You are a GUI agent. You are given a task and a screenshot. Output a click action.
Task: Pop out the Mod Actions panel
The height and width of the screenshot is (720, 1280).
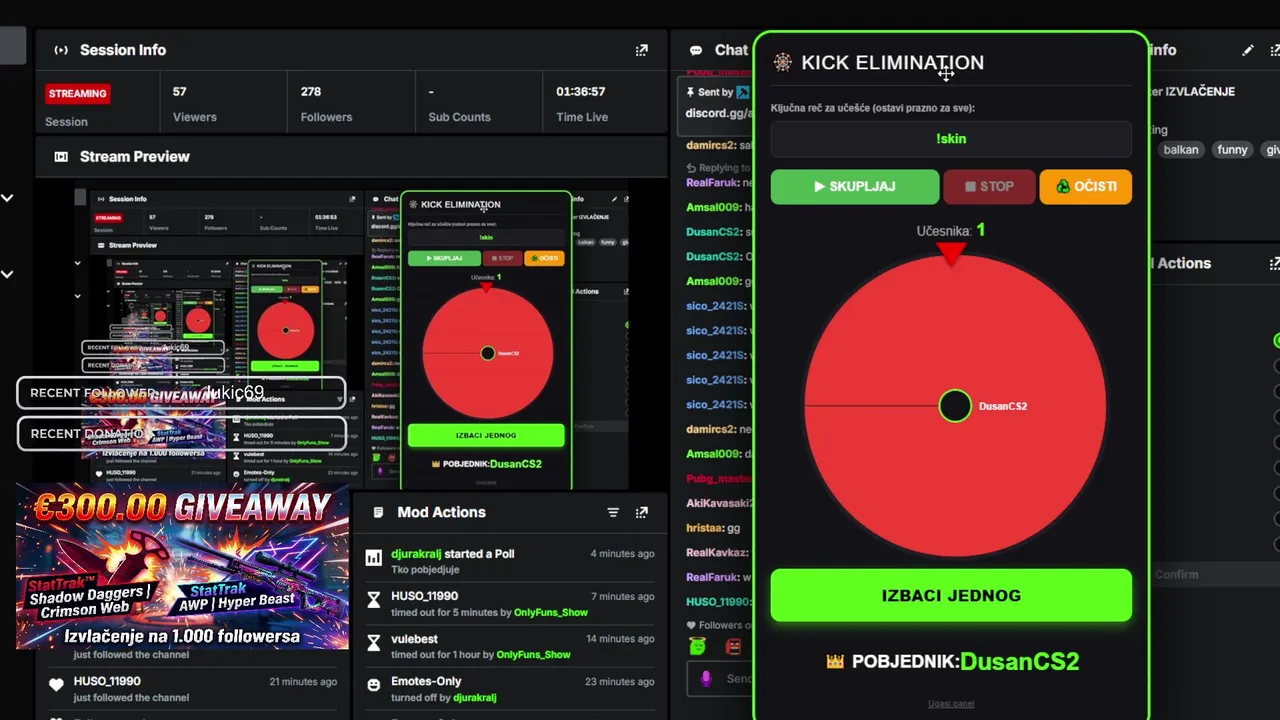642,512
